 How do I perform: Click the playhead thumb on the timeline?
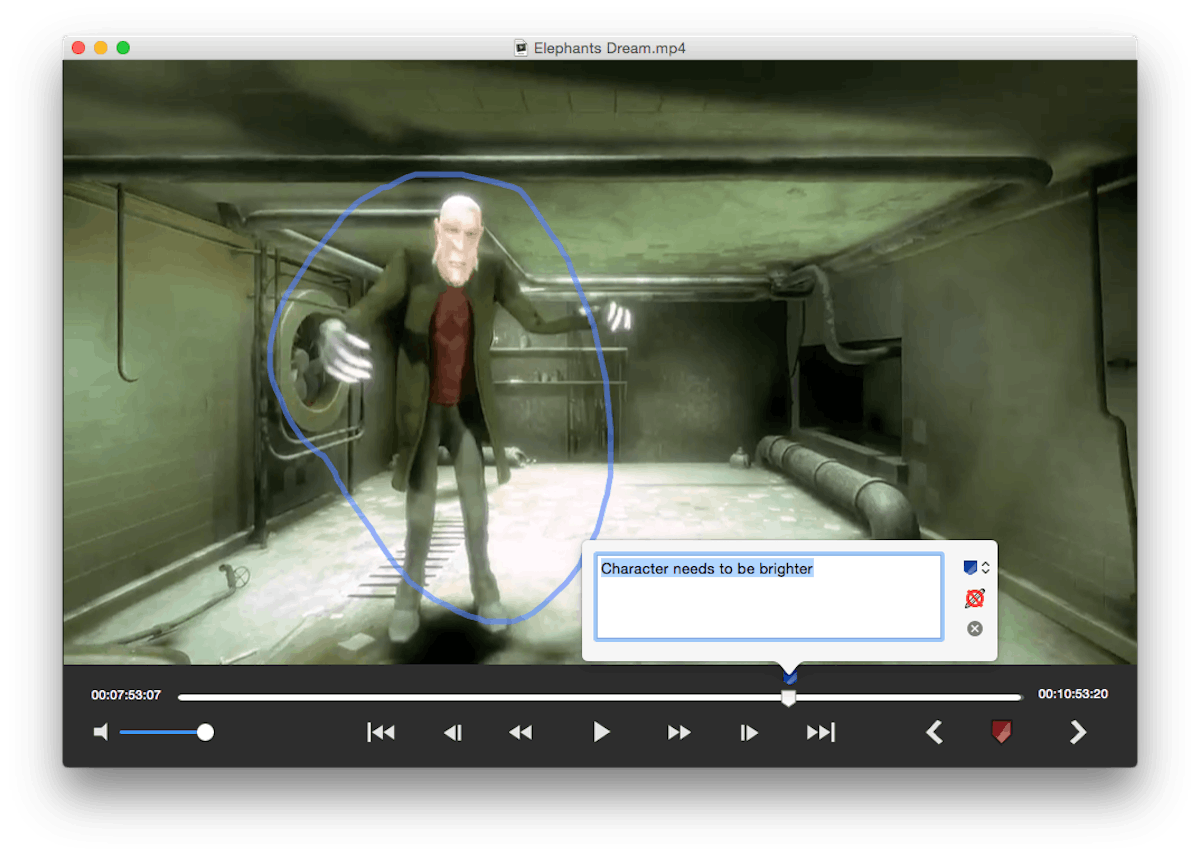[788, 697]
